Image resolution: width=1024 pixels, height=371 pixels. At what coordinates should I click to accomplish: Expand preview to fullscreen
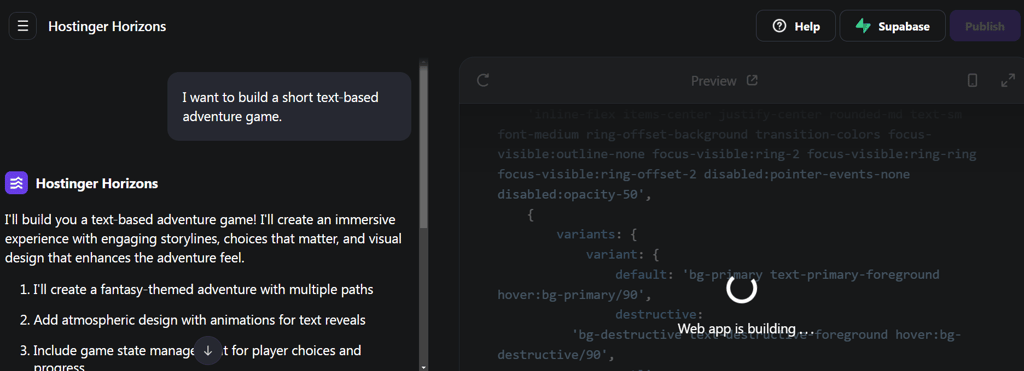click(1008, 81)
